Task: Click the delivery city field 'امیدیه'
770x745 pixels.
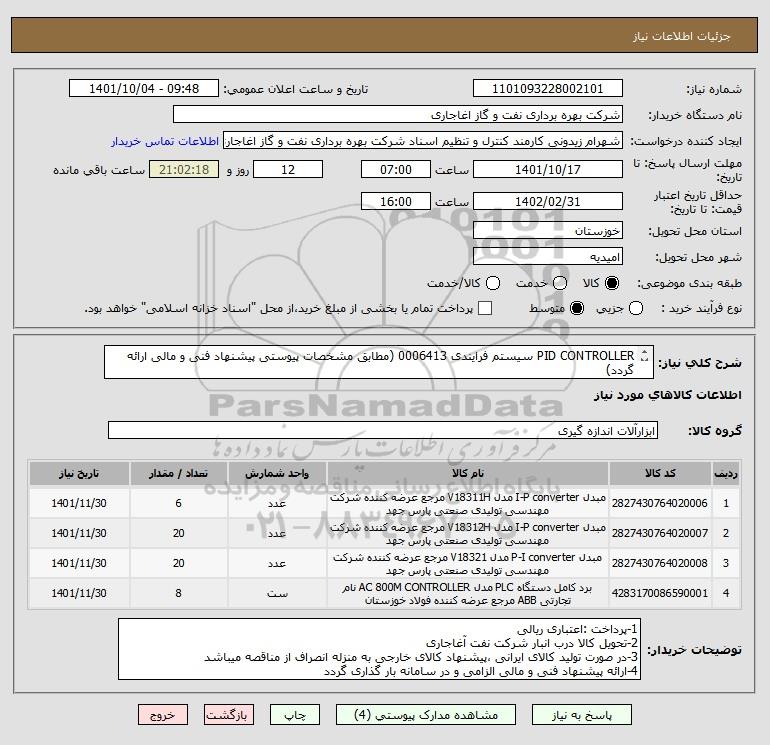Action: click(x=548, y=256)
